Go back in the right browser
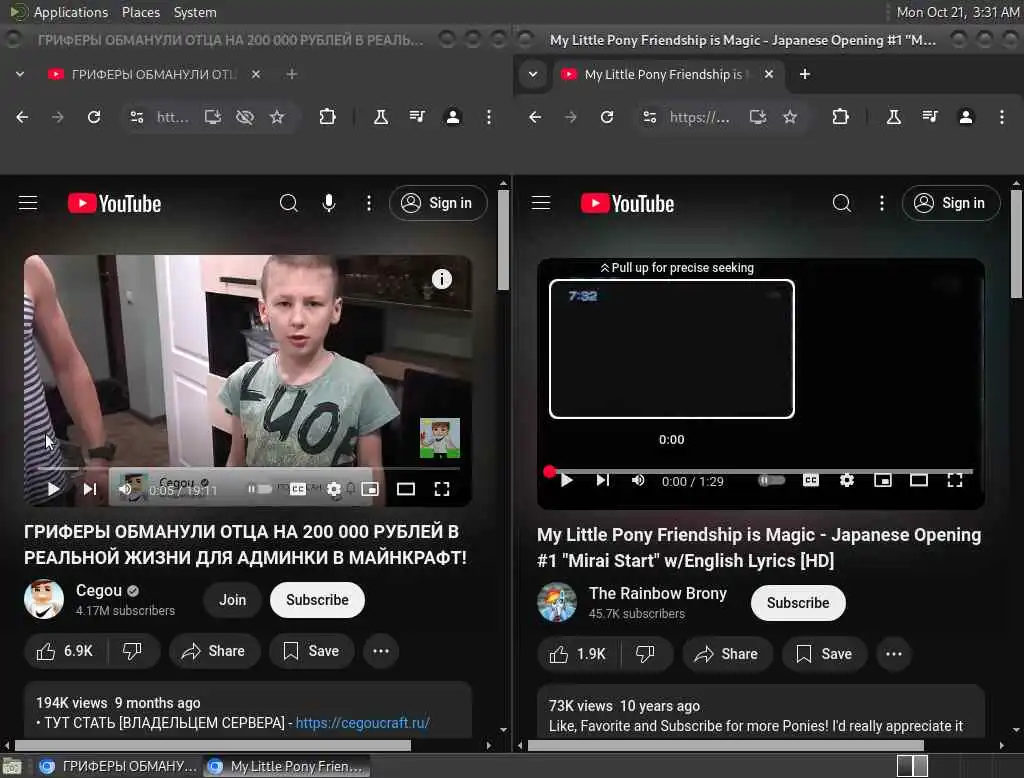This screenshot has width=1024, height=778. (535, 117)
